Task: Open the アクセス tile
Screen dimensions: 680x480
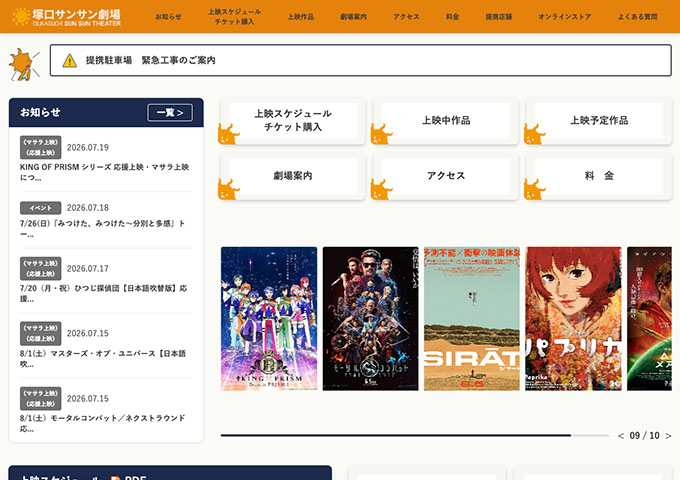Action: 446,176
